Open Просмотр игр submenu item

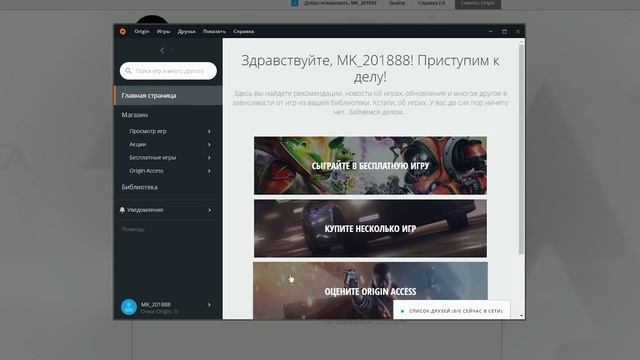pyautogui.click(x=148, y=131)
